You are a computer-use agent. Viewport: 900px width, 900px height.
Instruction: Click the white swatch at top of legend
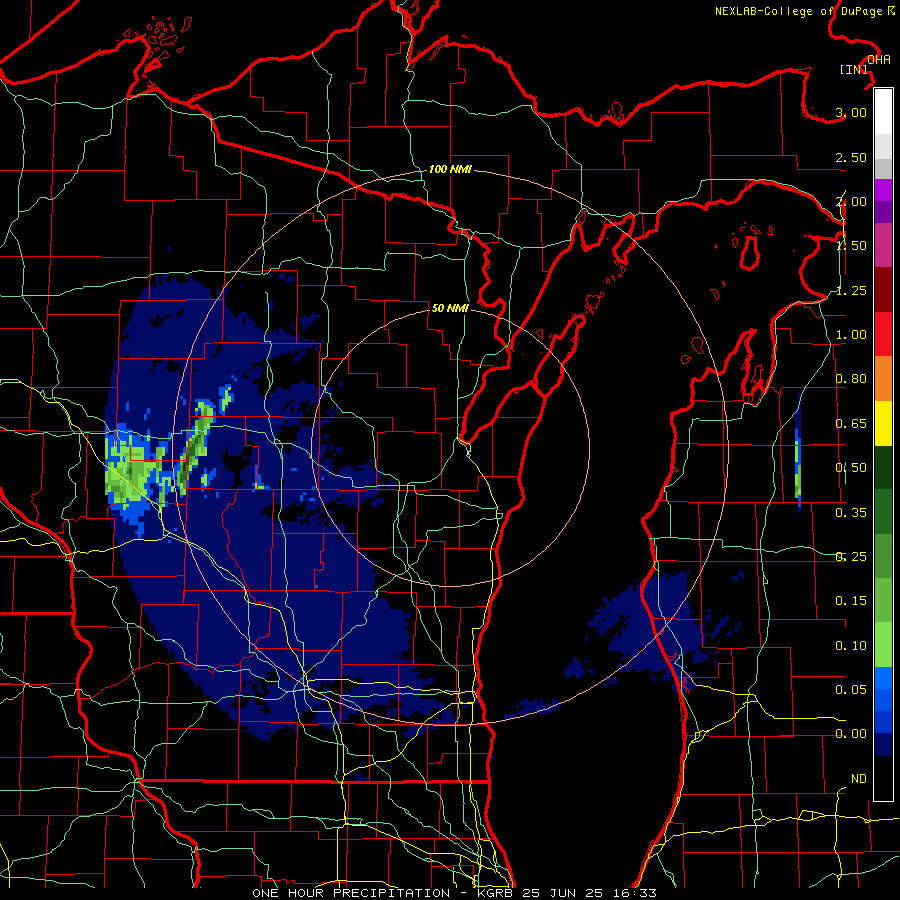[x=883, y=112]
